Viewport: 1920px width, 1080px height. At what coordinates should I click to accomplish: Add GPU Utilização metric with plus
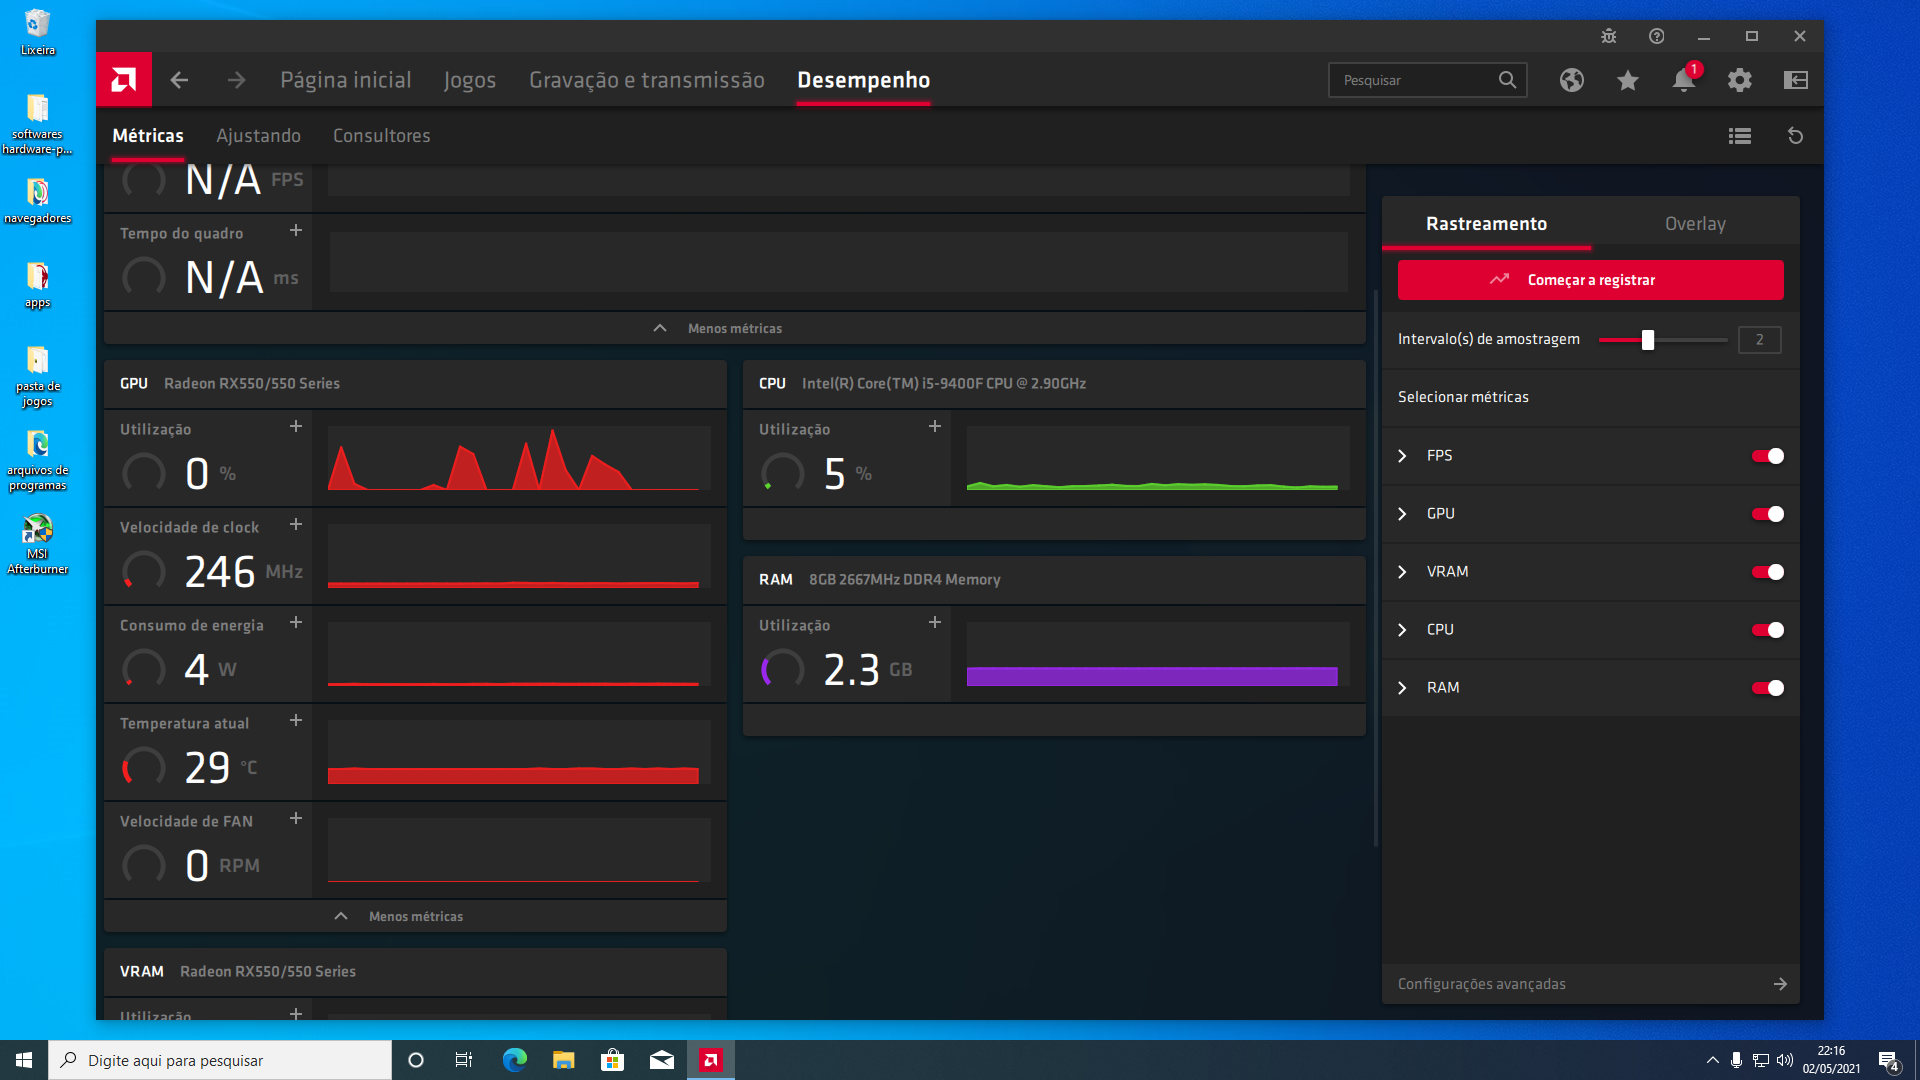296,427
